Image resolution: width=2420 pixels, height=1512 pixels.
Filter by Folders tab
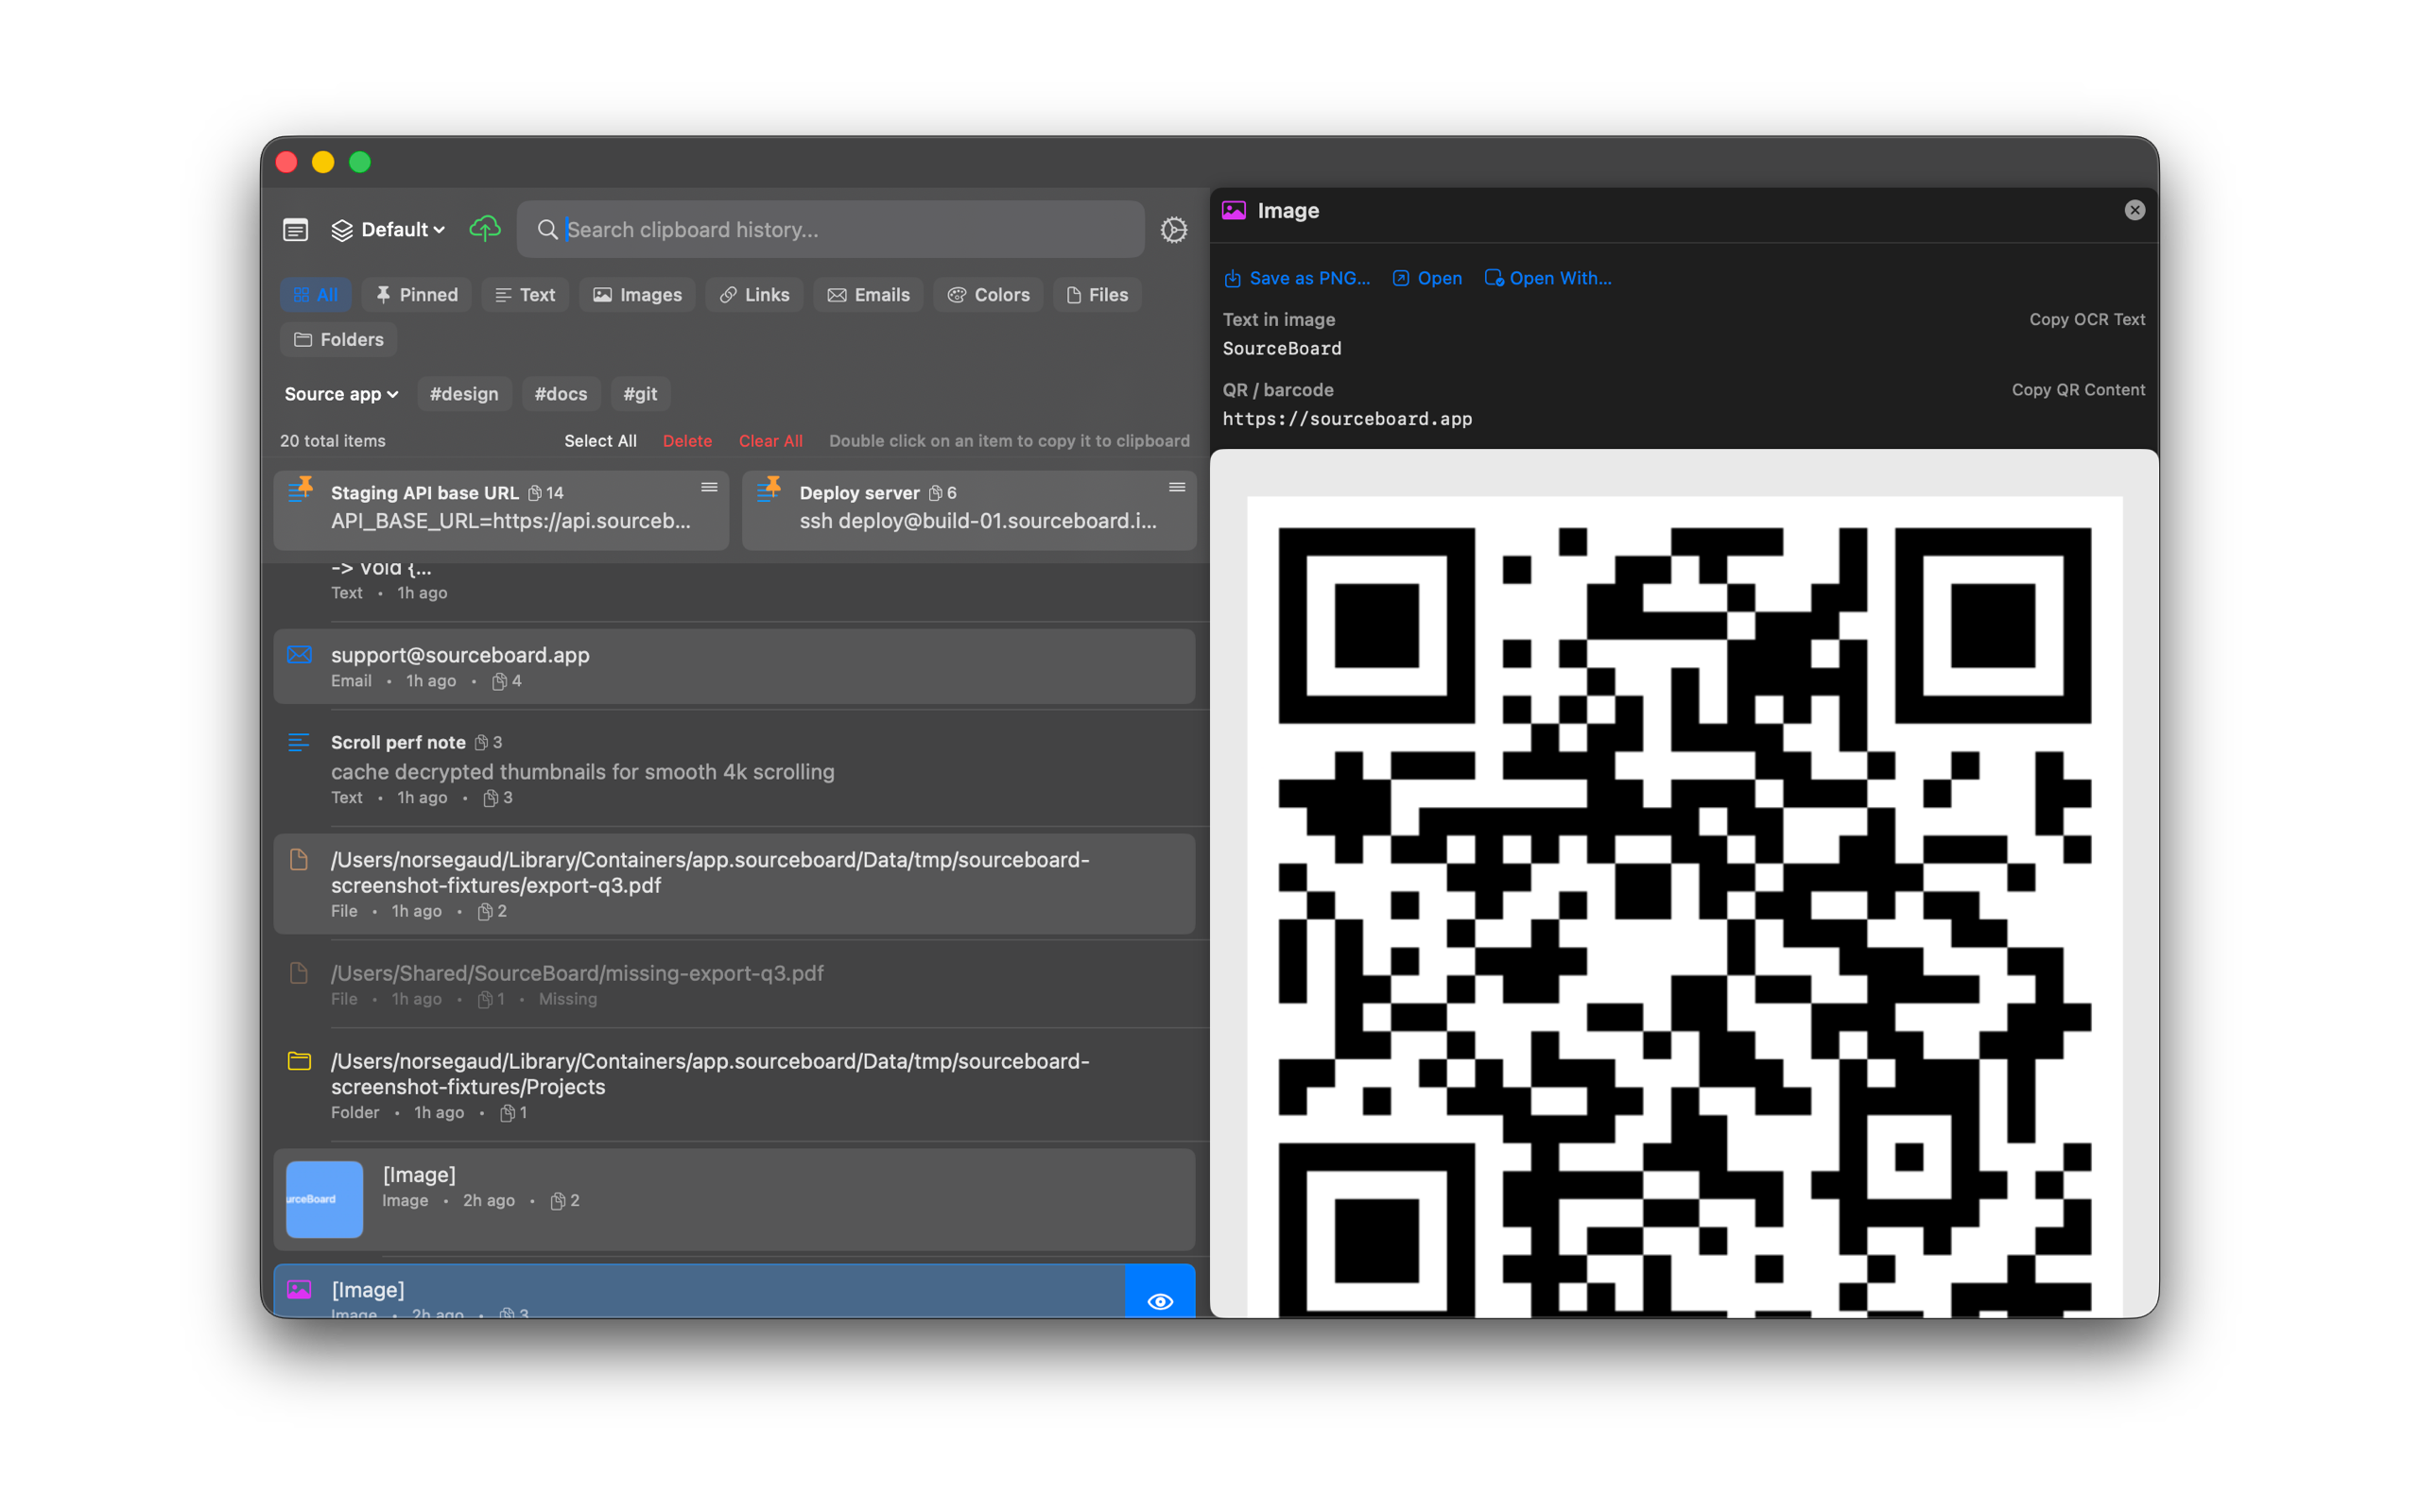click(339, 340)
